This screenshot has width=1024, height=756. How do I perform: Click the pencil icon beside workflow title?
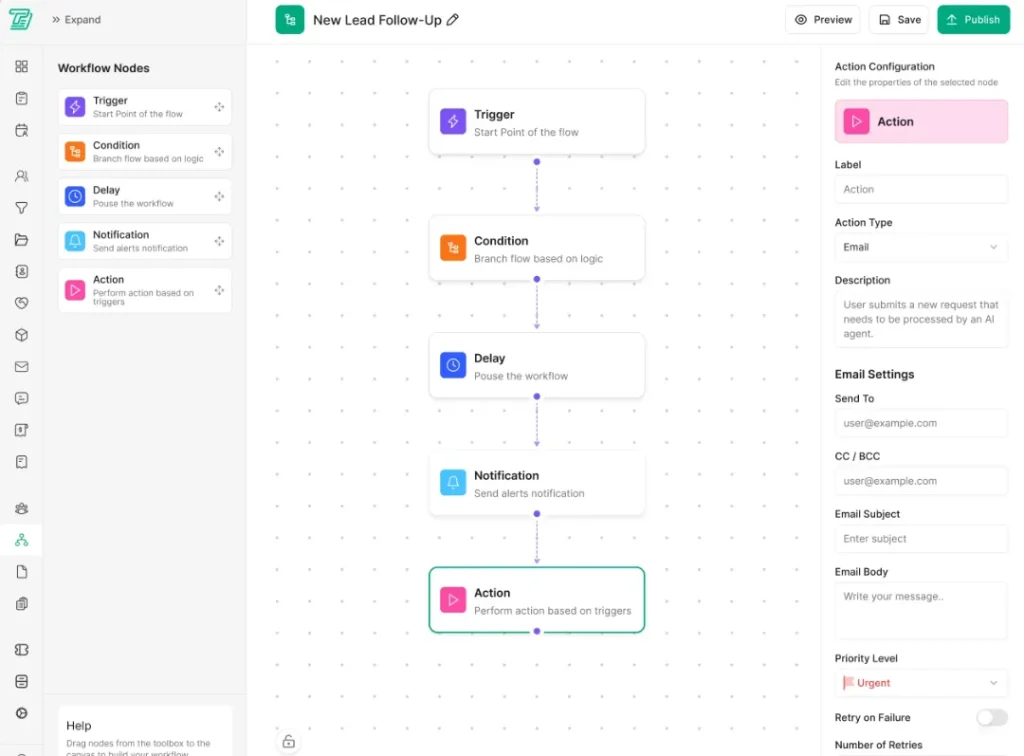(x=453, y=20)
